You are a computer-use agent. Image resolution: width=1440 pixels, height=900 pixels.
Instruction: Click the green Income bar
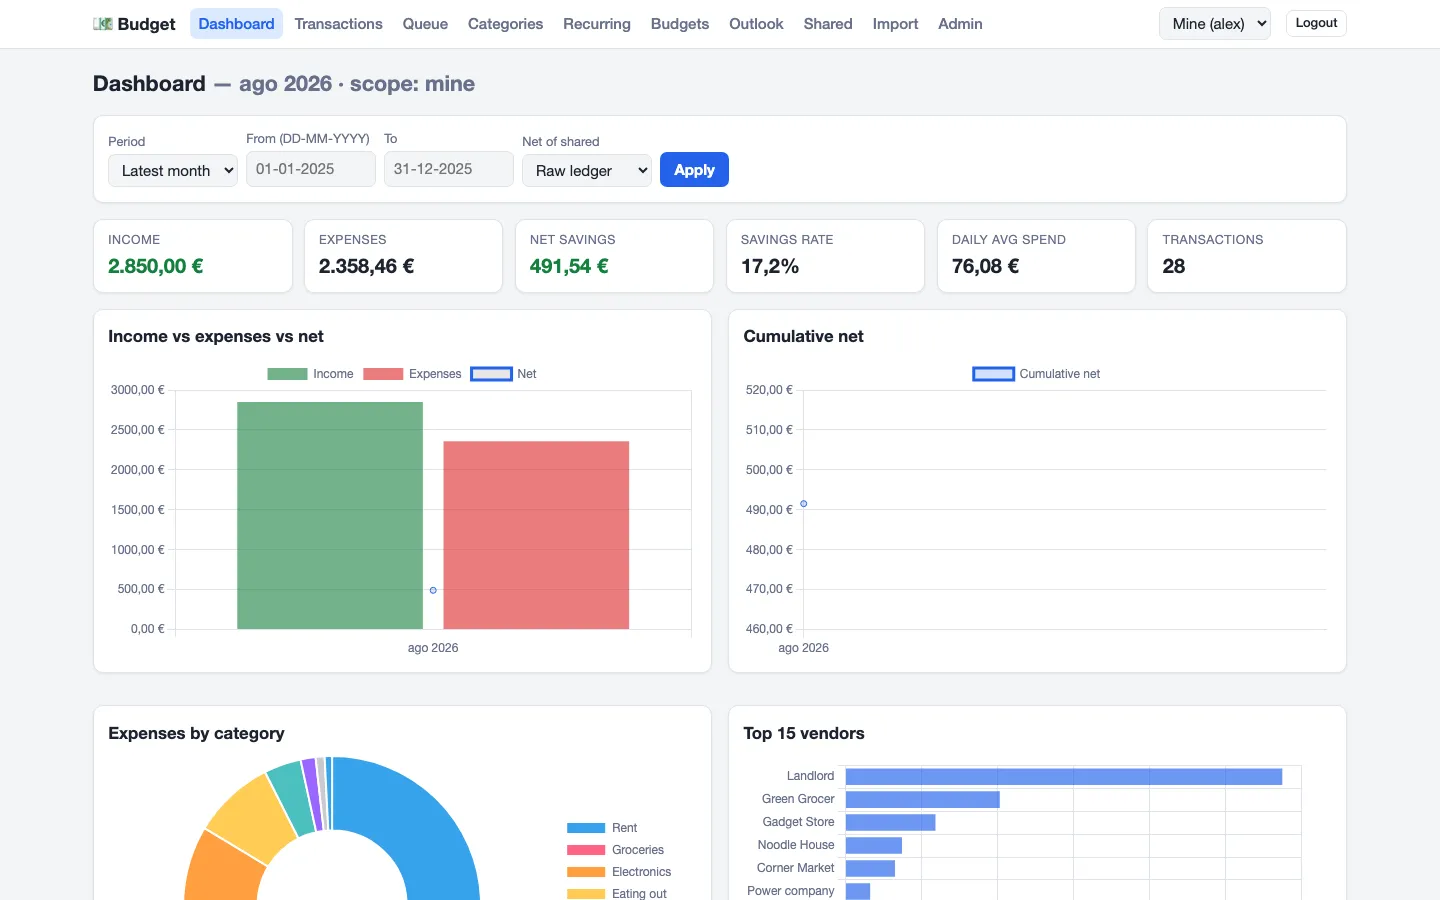coord(330,515)
